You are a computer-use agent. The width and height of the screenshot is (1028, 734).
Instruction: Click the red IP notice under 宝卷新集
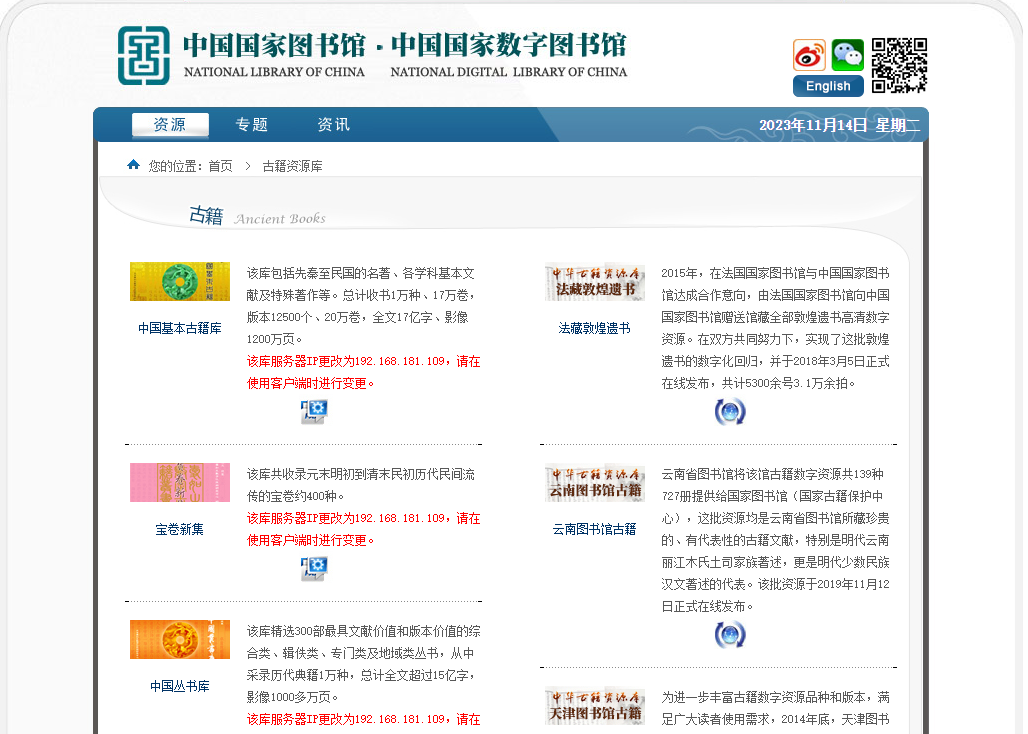click(364, 530)
